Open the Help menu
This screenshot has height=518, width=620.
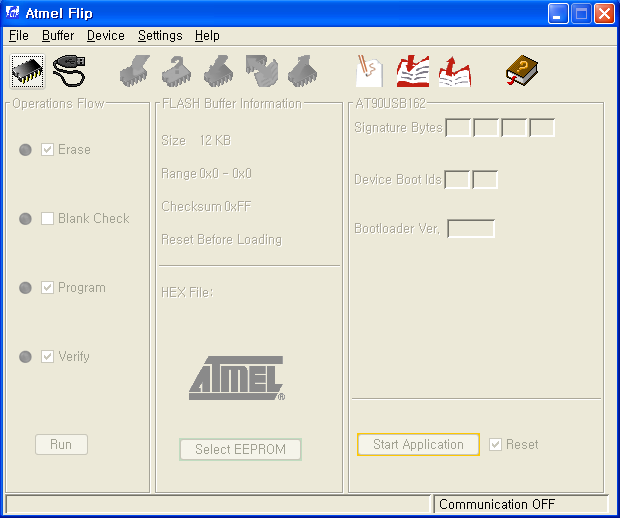[x=207, y=36]
